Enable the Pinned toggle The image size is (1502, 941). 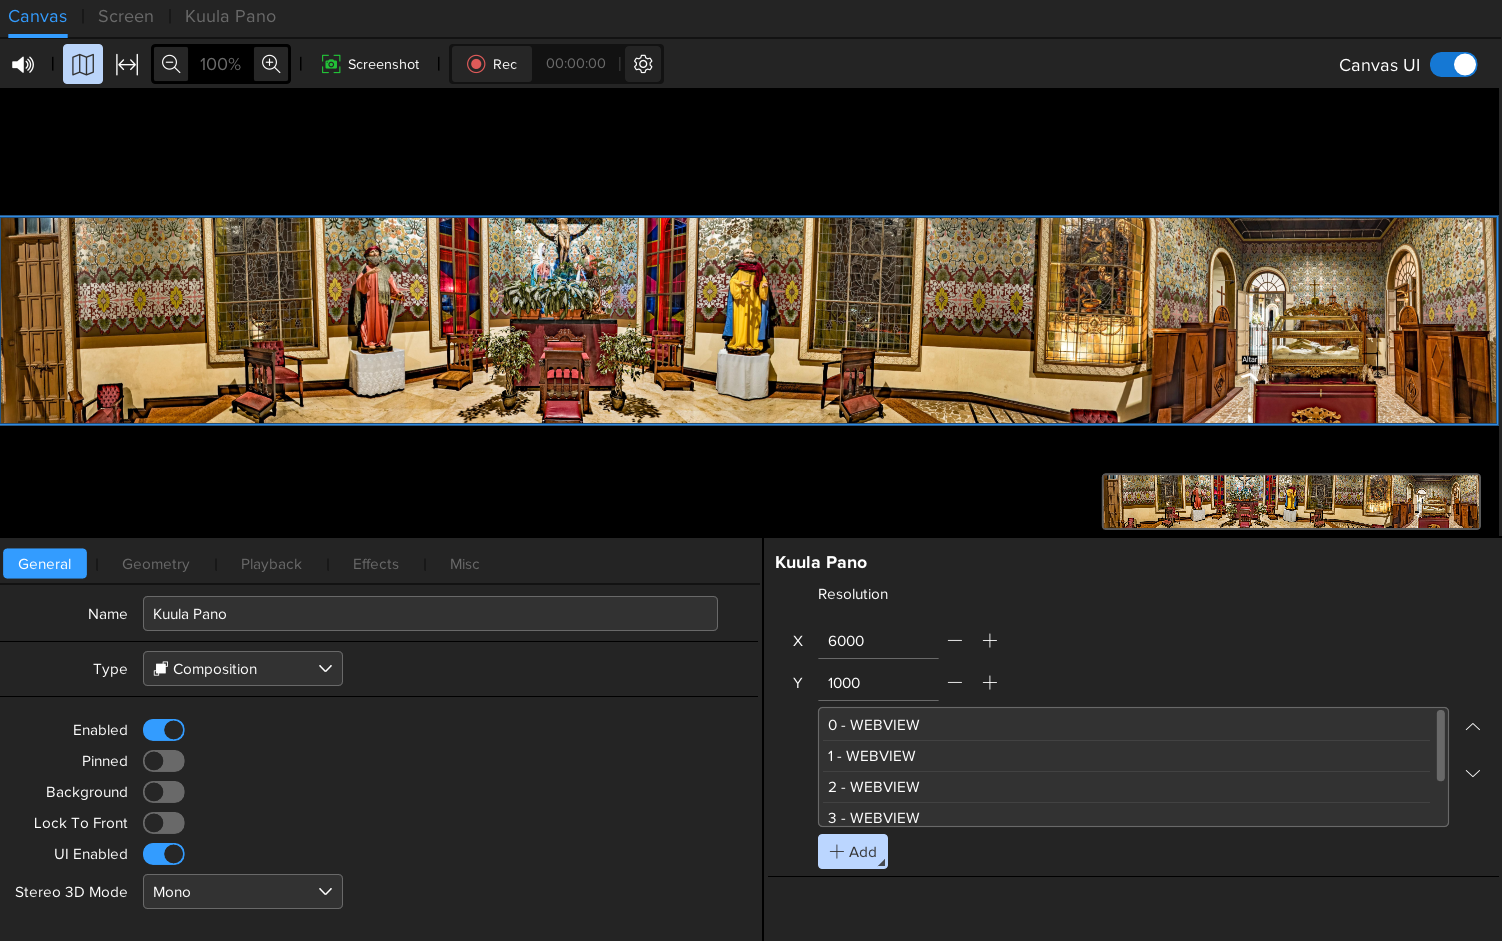tap(164, 761)
